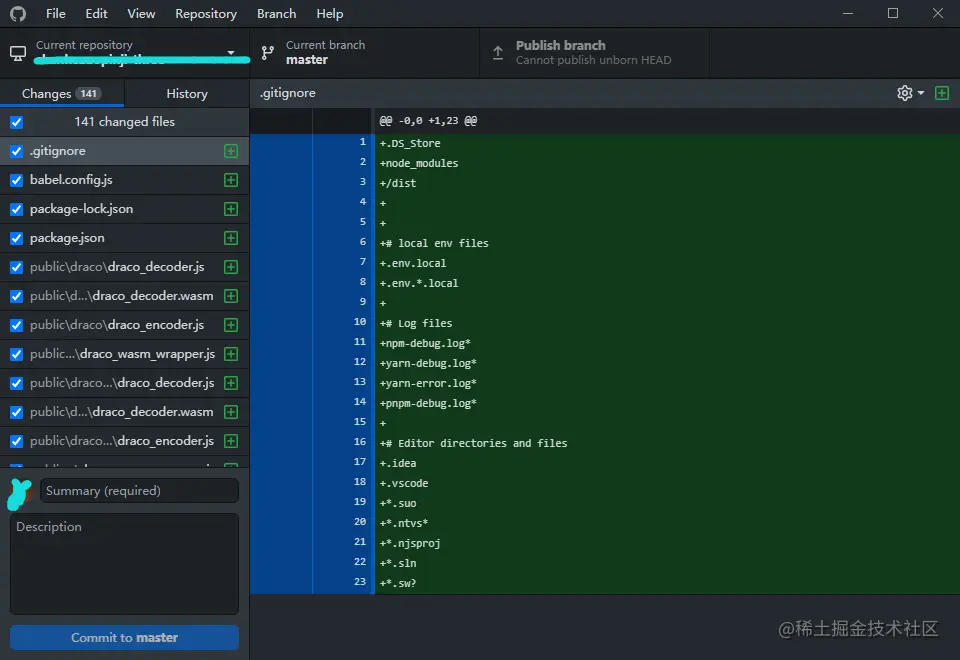
Task: Open the Current repository dropdown arrow
Action: click(x=231, y=53)
